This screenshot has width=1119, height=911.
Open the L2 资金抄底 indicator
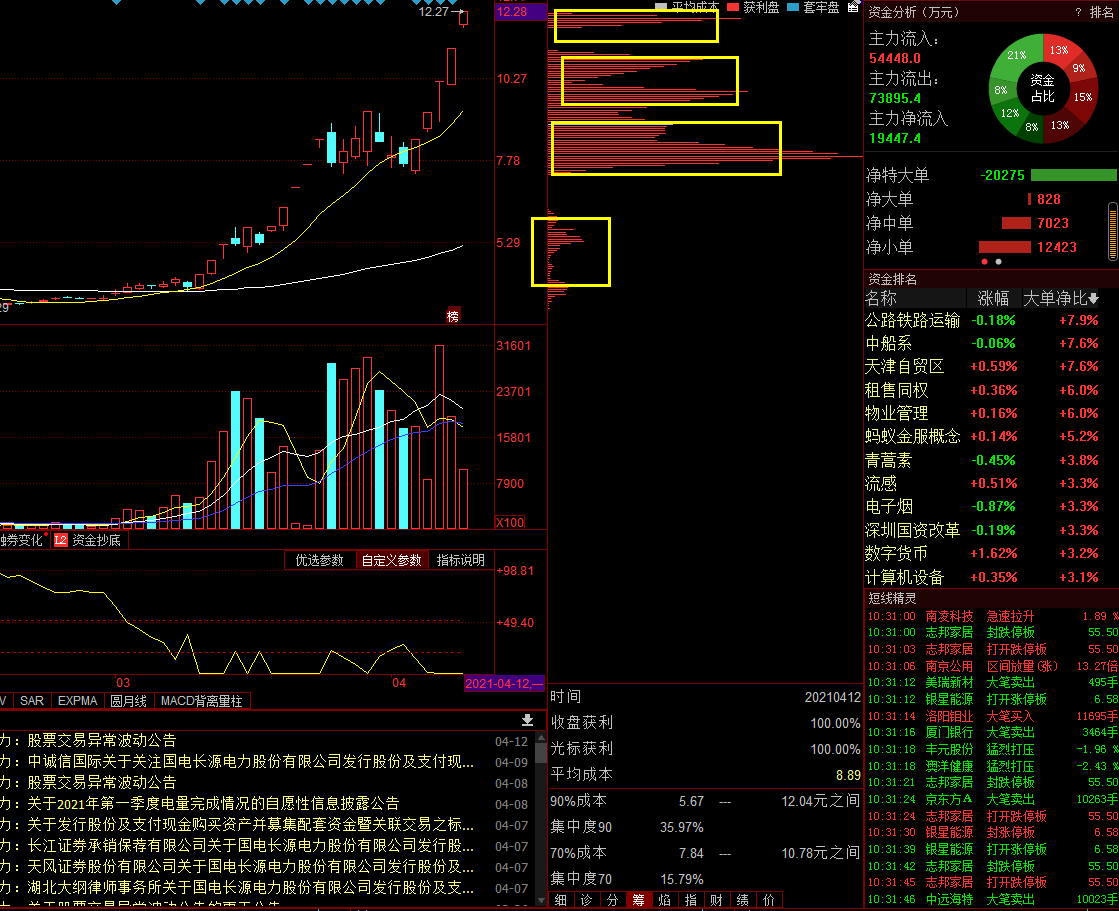89,540
